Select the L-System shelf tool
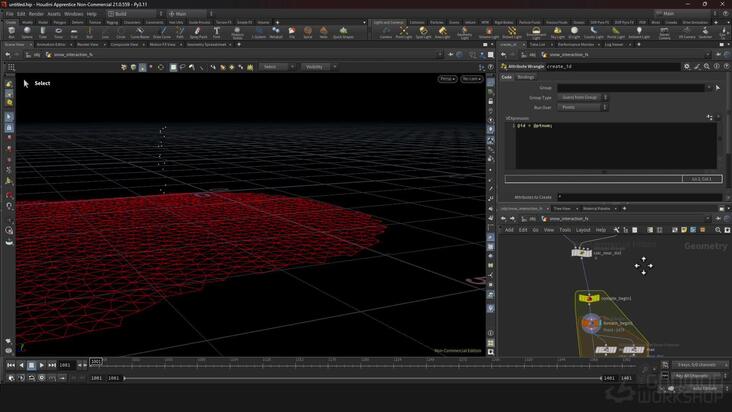 pos(259,32)
